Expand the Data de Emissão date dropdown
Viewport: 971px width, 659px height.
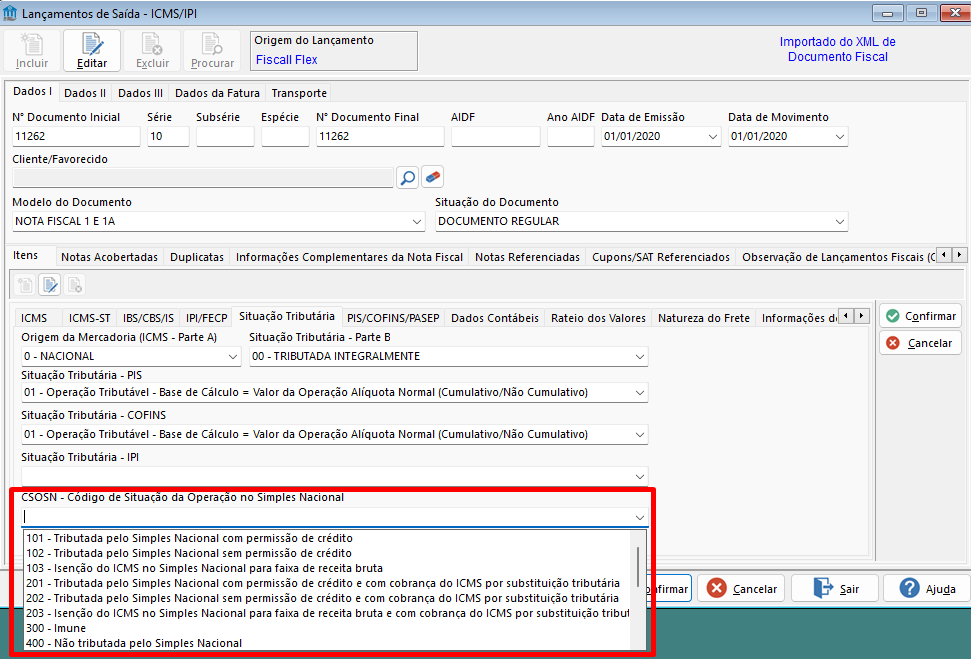713,137
